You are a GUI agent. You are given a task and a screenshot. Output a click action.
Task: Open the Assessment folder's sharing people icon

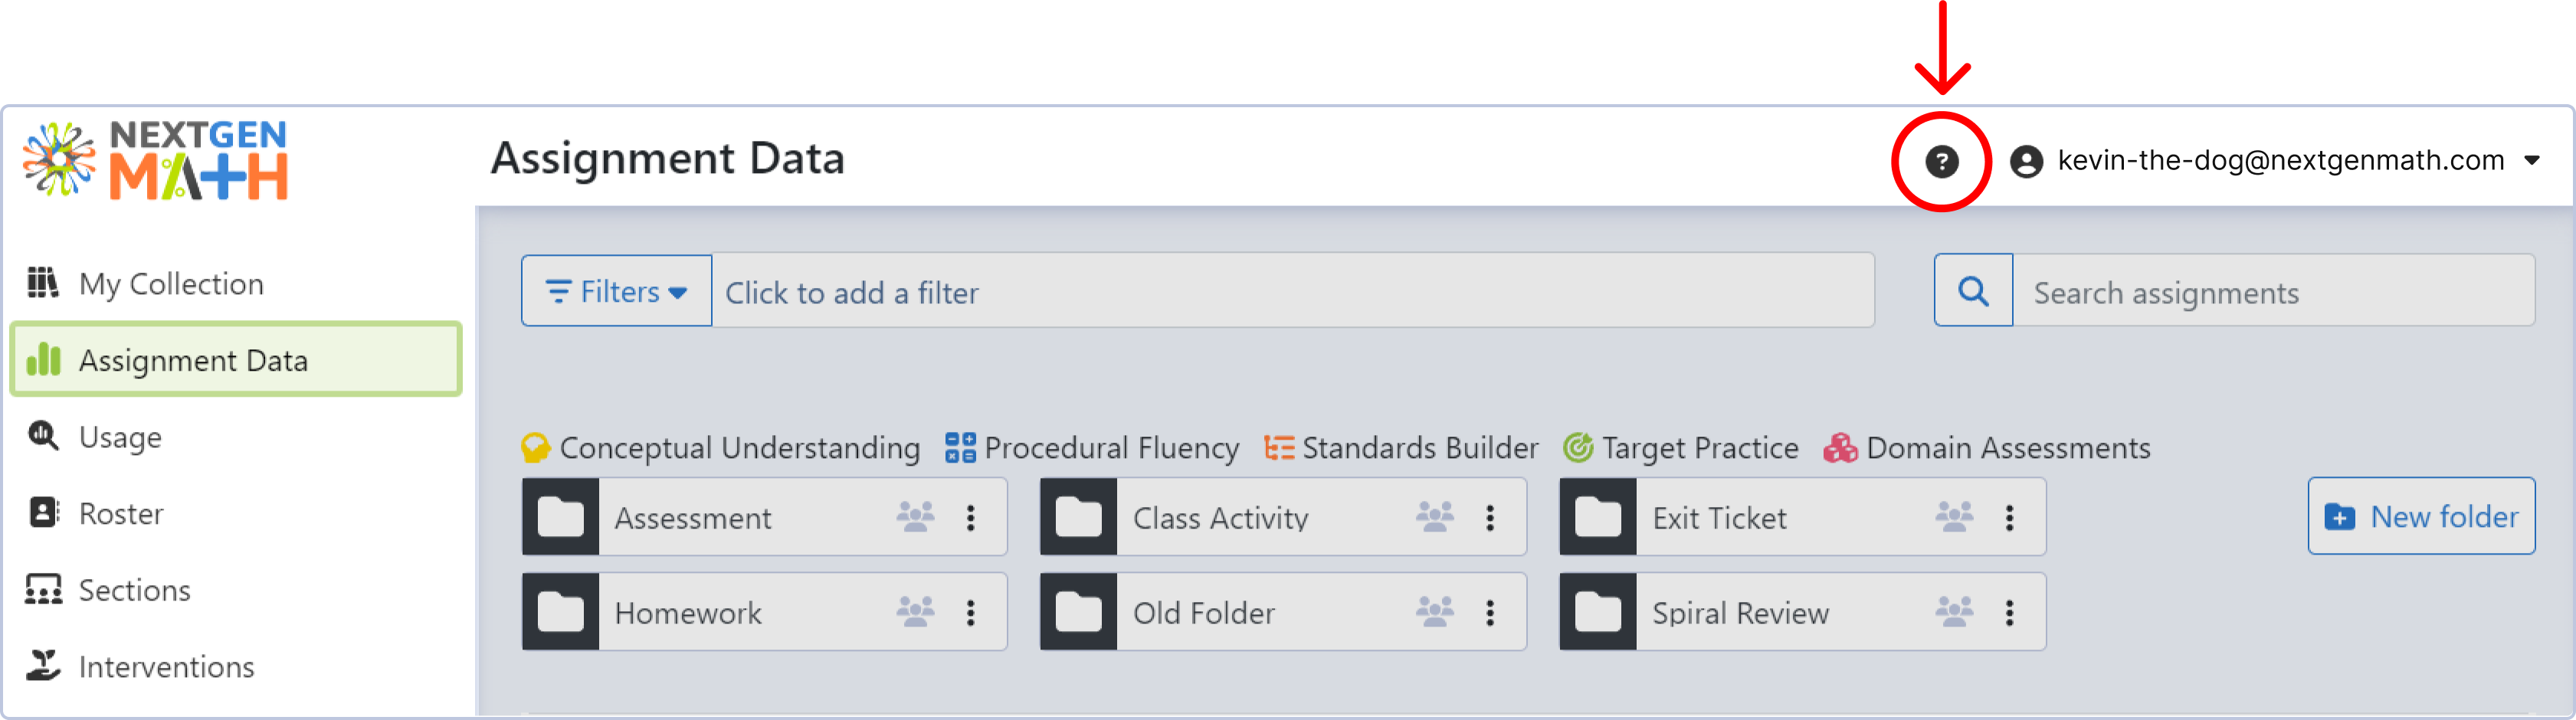click(x=915, y=517)
